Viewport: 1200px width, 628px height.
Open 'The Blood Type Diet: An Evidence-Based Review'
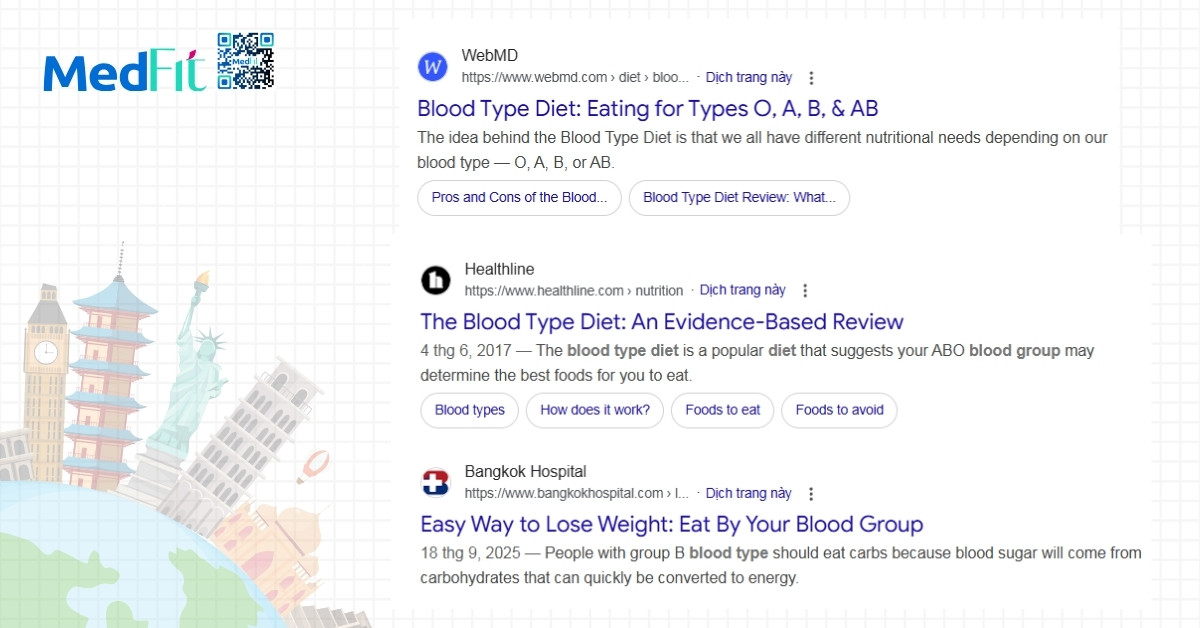661,321
